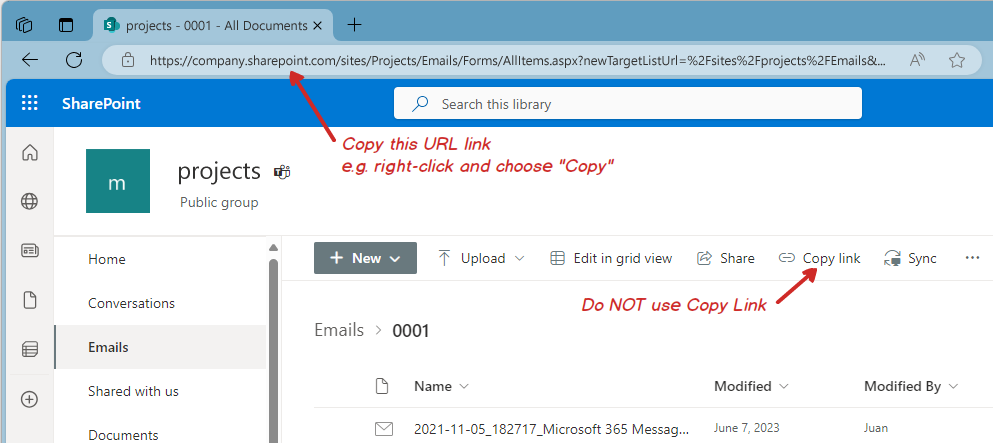Click the Home icon in left rail
The image size is (993, 443).
point(30,153)
